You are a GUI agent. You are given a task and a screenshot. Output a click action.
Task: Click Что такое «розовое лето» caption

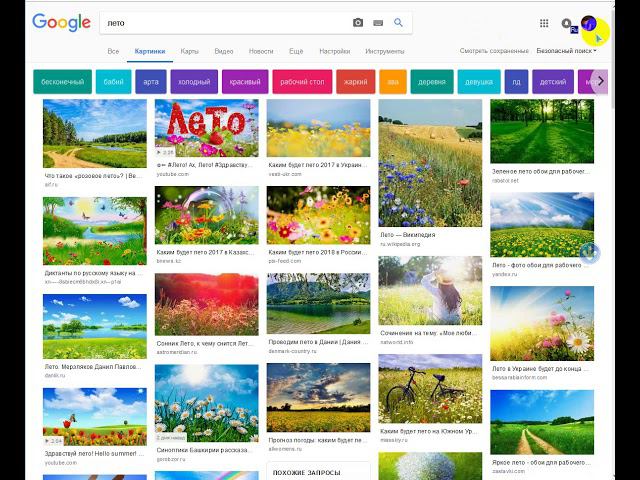point(93,176)
